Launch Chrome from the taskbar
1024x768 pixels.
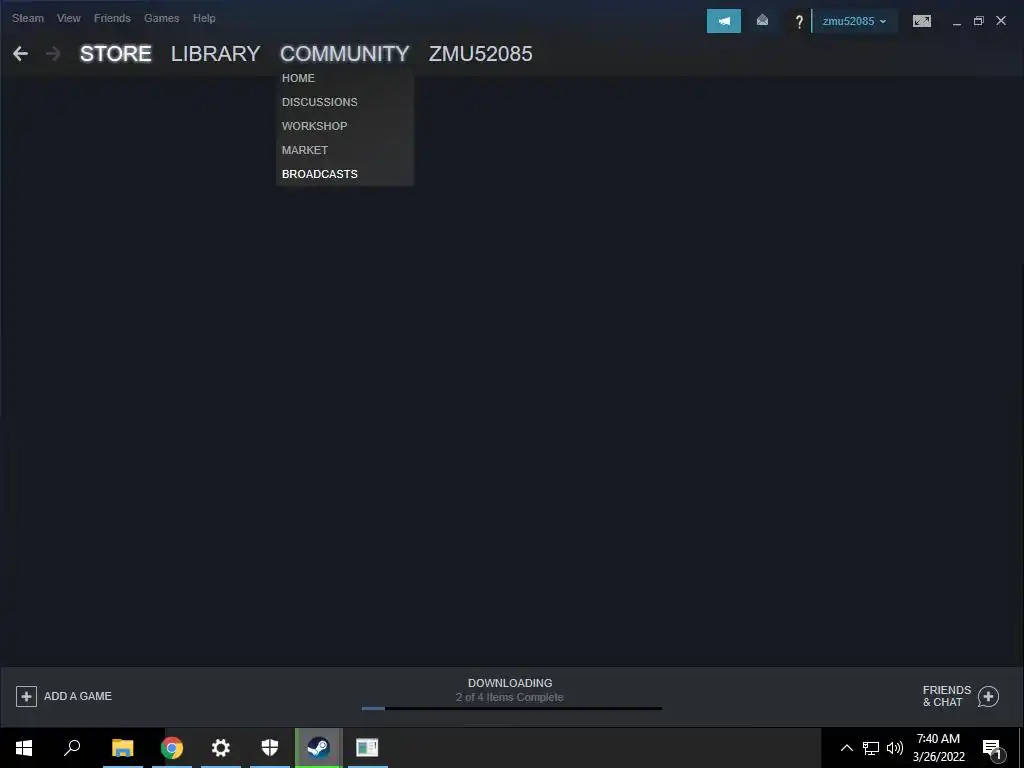pos(172,748)
